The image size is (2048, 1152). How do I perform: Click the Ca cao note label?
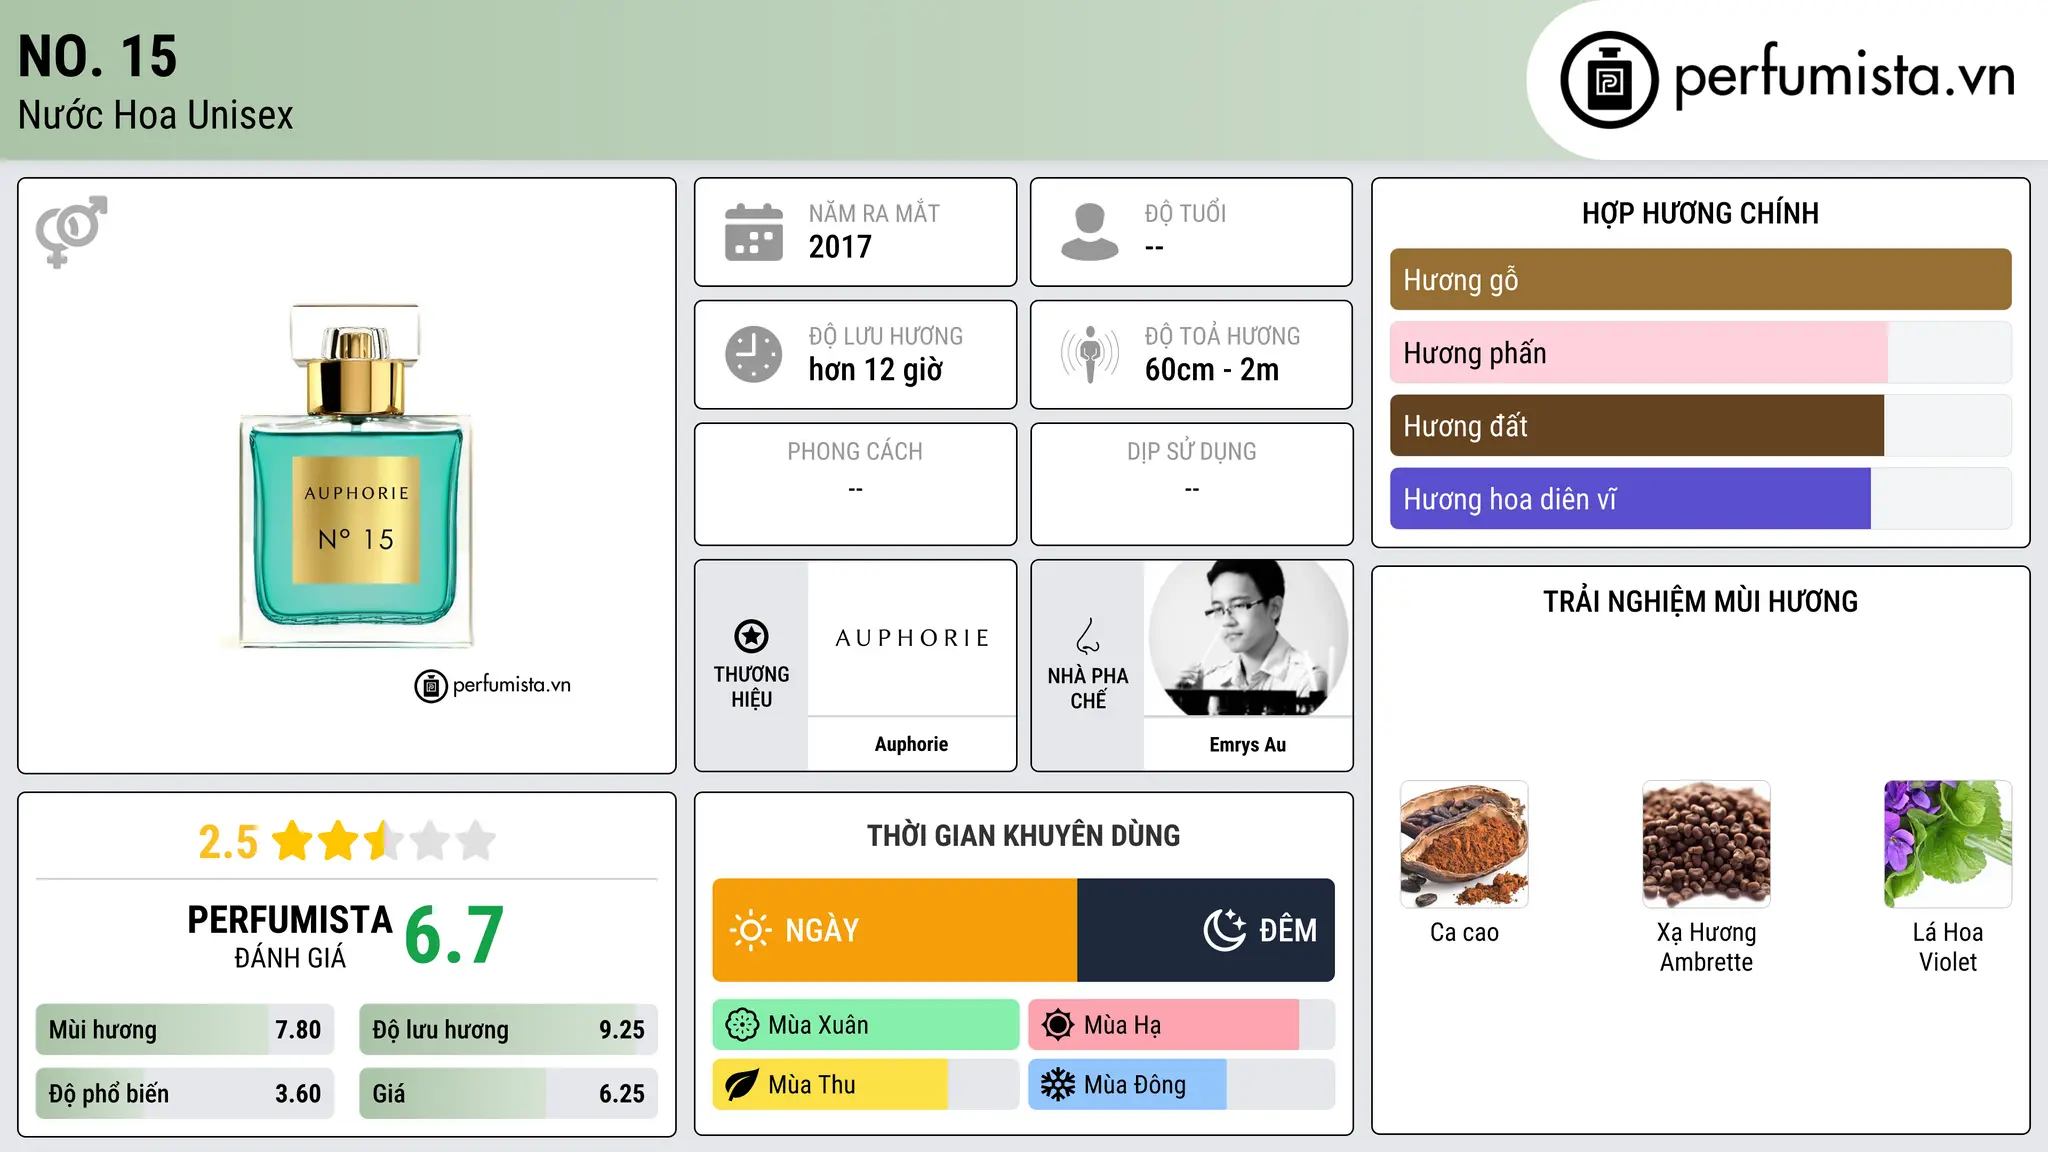click(1464, 932)
